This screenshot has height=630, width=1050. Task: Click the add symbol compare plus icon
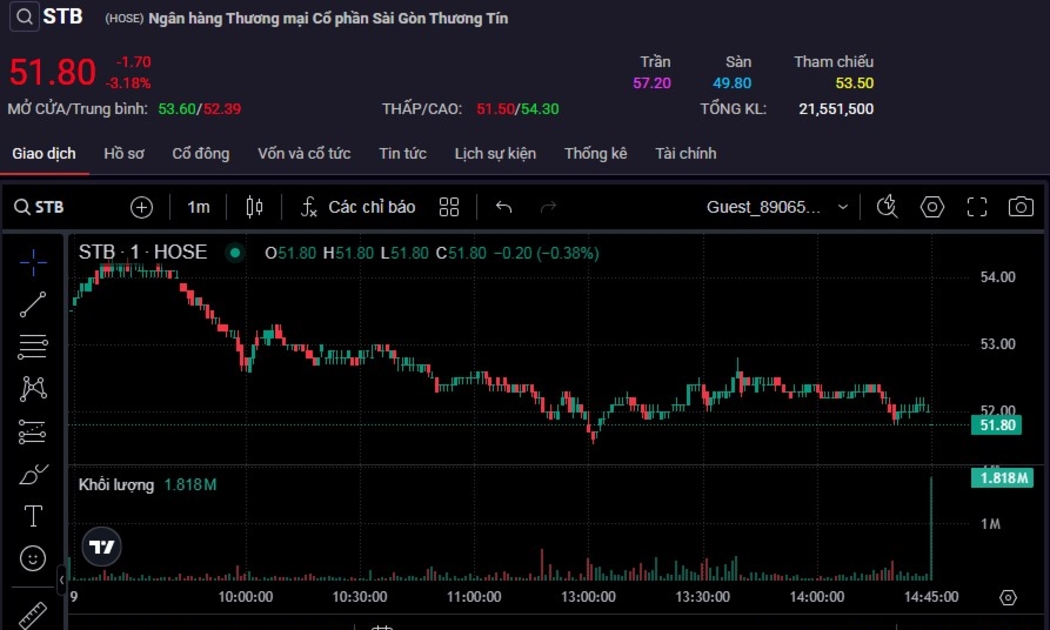(x=142, y=207)
